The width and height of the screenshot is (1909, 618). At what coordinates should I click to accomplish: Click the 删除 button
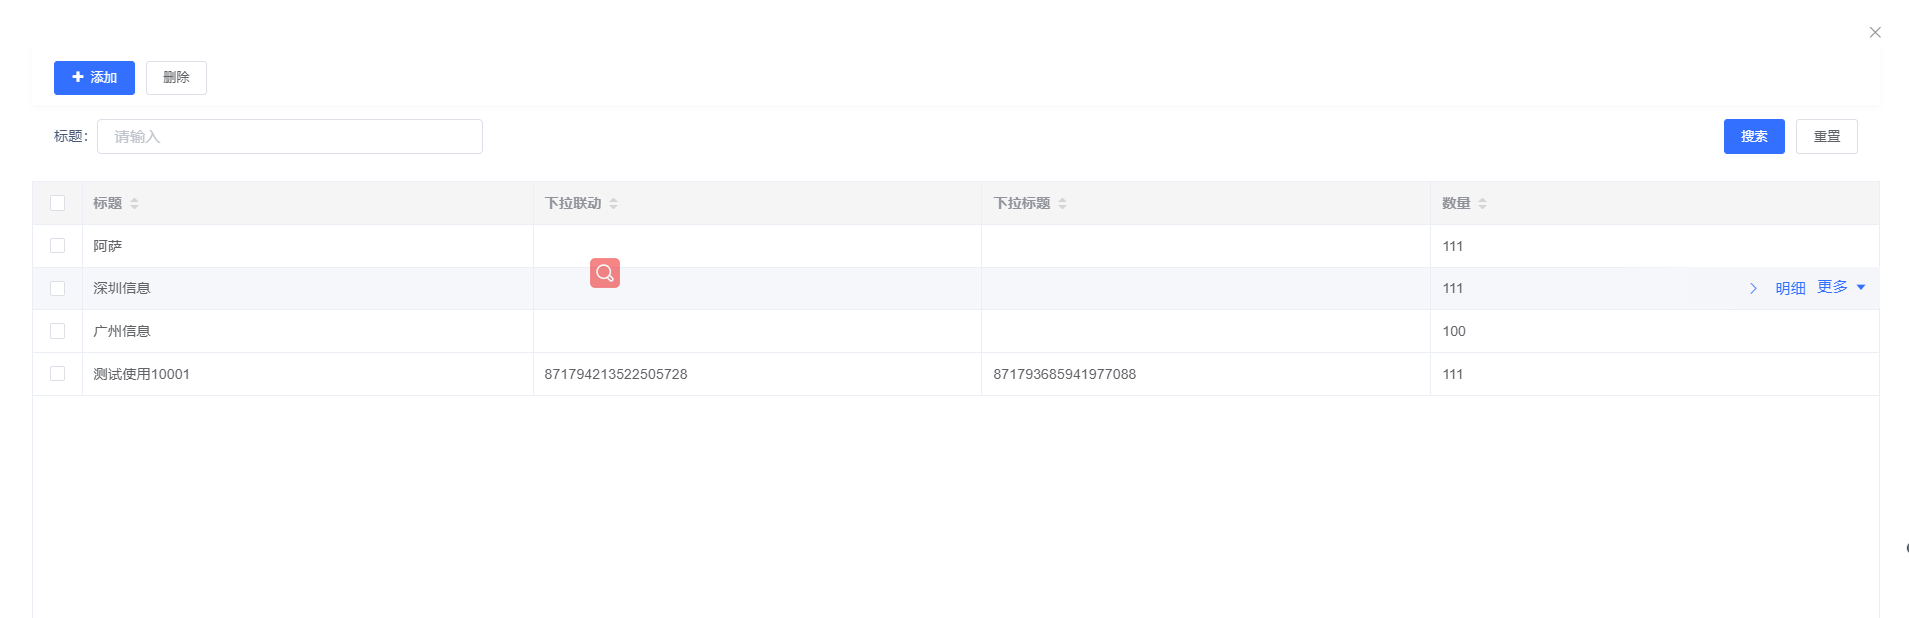(176, 78)
